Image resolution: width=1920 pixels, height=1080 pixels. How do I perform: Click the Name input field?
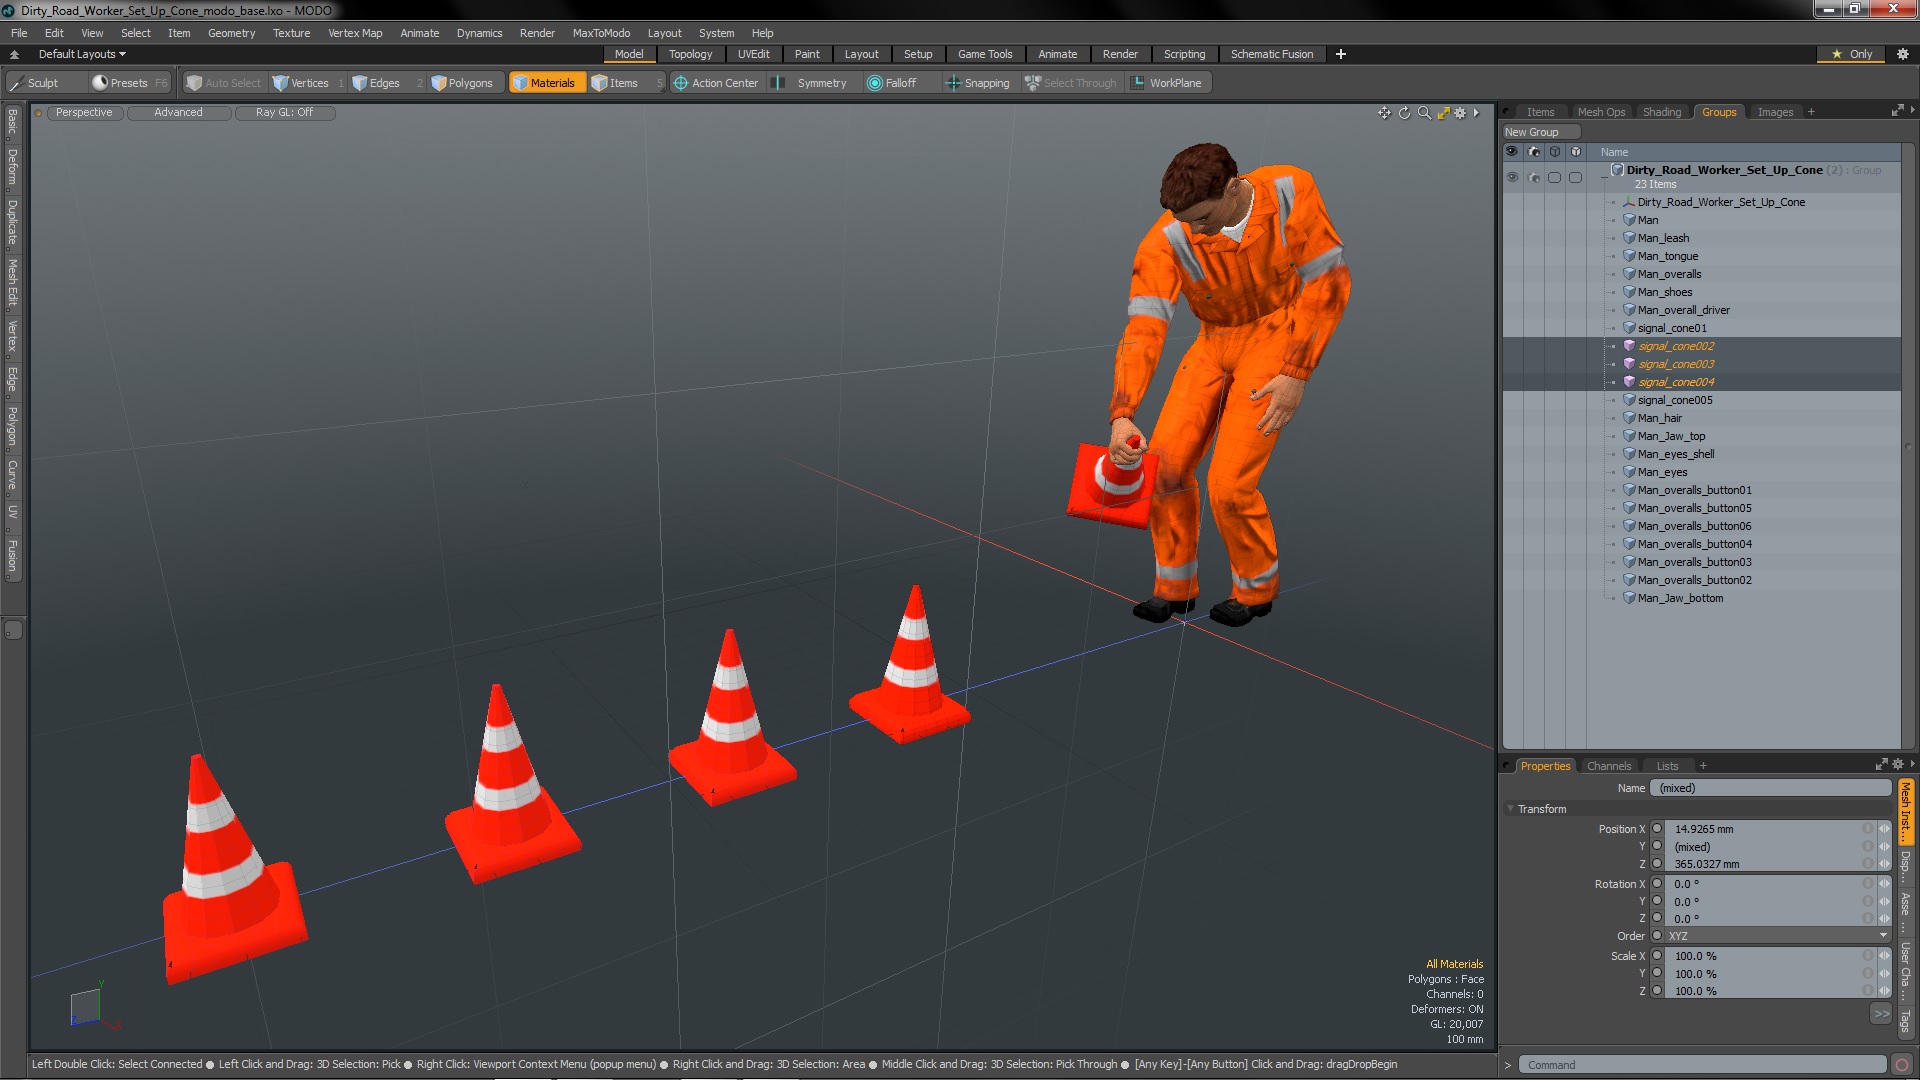(x=1771, y=788)
